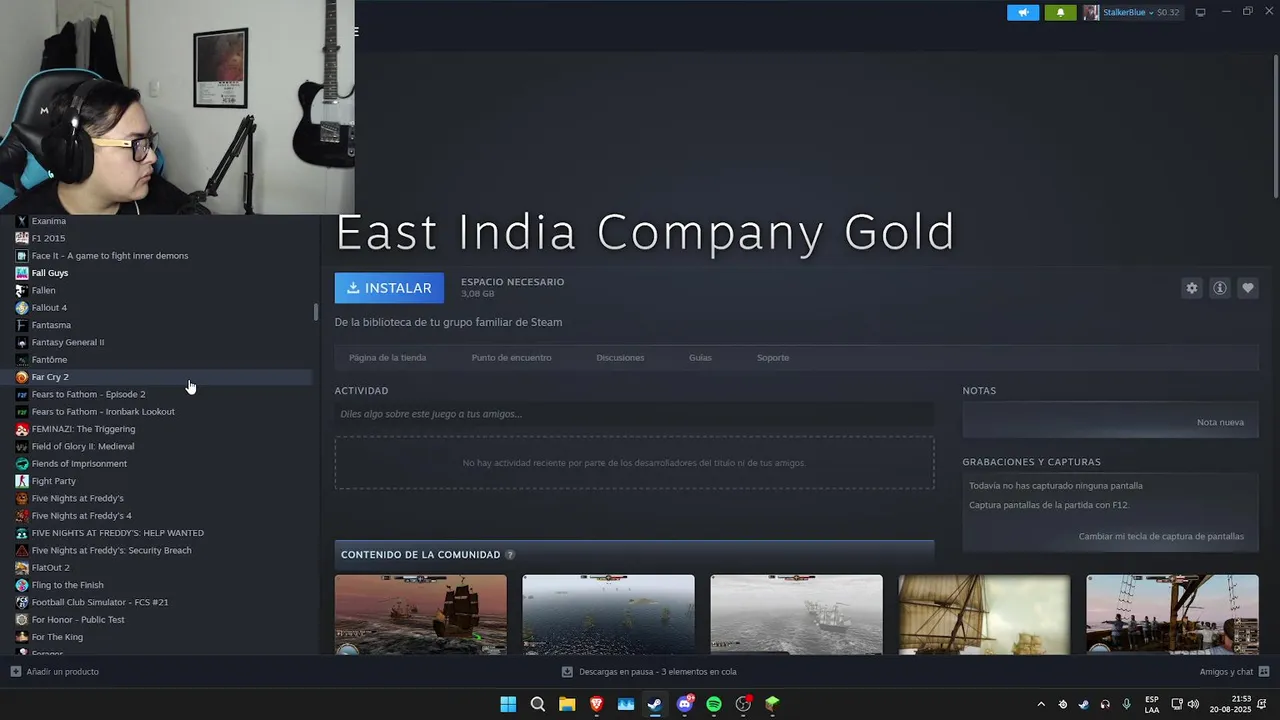Open fourth community screenshot with ship sails

tap(984, 614)
